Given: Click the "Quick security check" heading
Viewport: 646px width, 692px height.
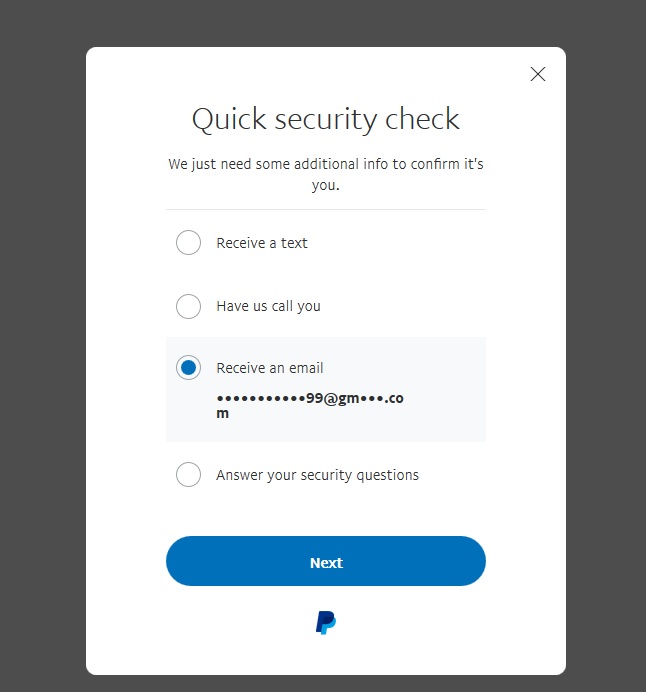Looking at the screenshot, I should coord(326,120).
